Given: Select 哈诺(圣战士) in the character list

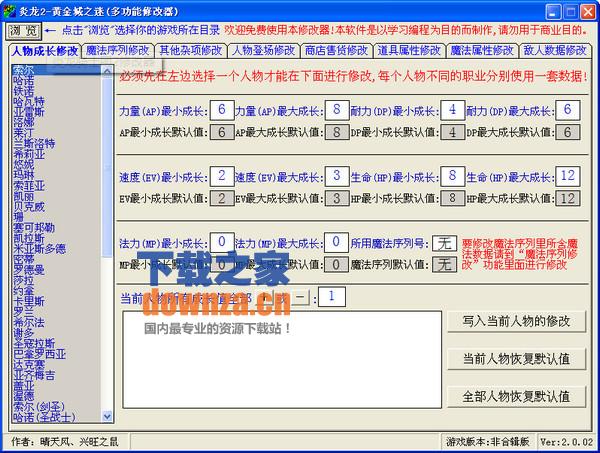Looking at the screenshot, I should (57, 417).
